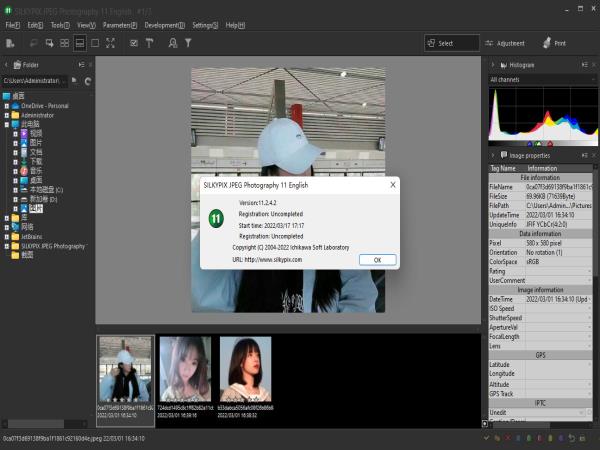600x450 pixels.
Task: Click the rotate arrow status bar icon
Action: pos(572,438)
